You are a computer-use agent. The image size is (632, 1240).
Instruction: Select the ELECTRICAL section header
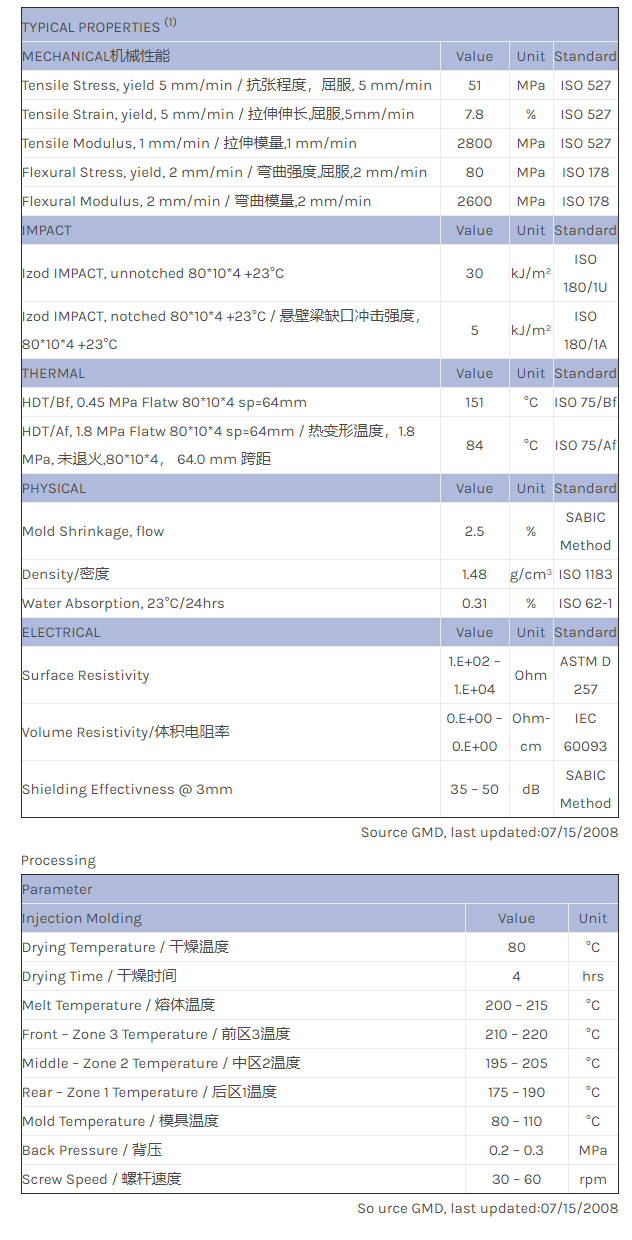(61, 632)
